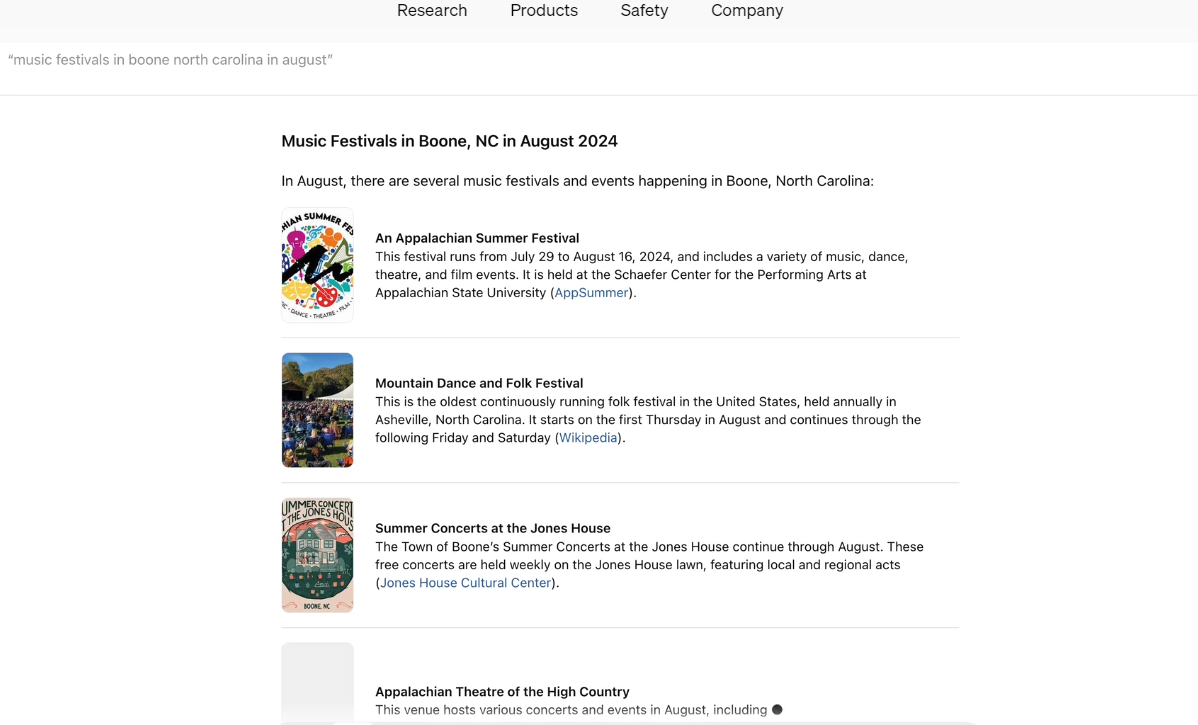Follow the AppSummer source link
This screenshot has width=1198, height=725.
point(592,293)
